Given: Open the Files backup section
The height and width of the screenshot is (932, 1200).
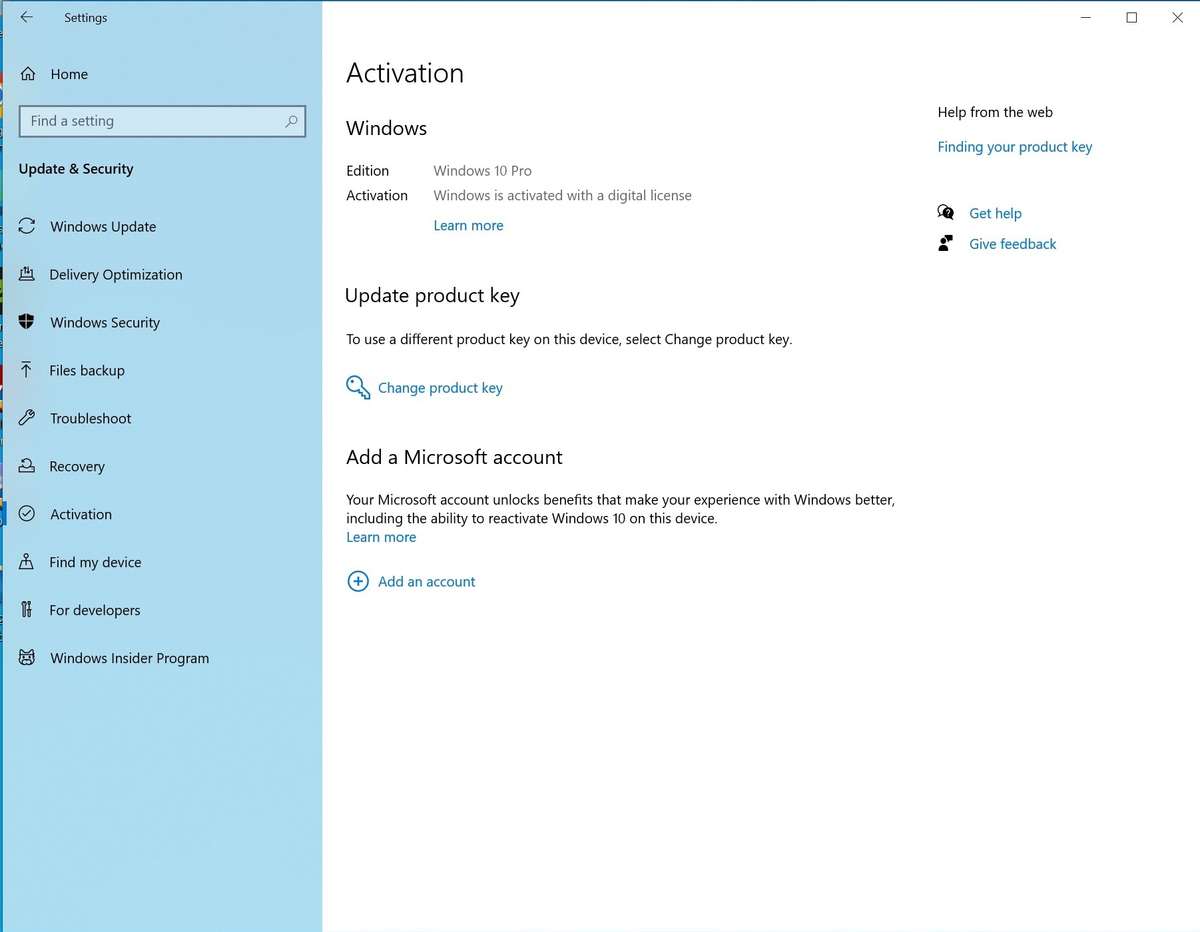Looking at the screenshot, I should pos(87,370).
